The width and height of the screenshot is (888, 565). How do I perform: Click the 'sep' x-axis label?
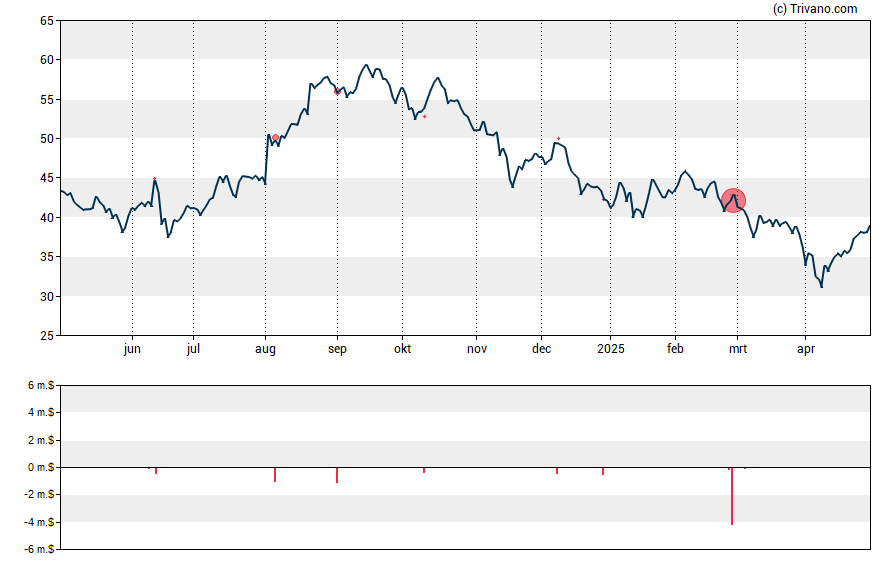click(x=337, y=349)
